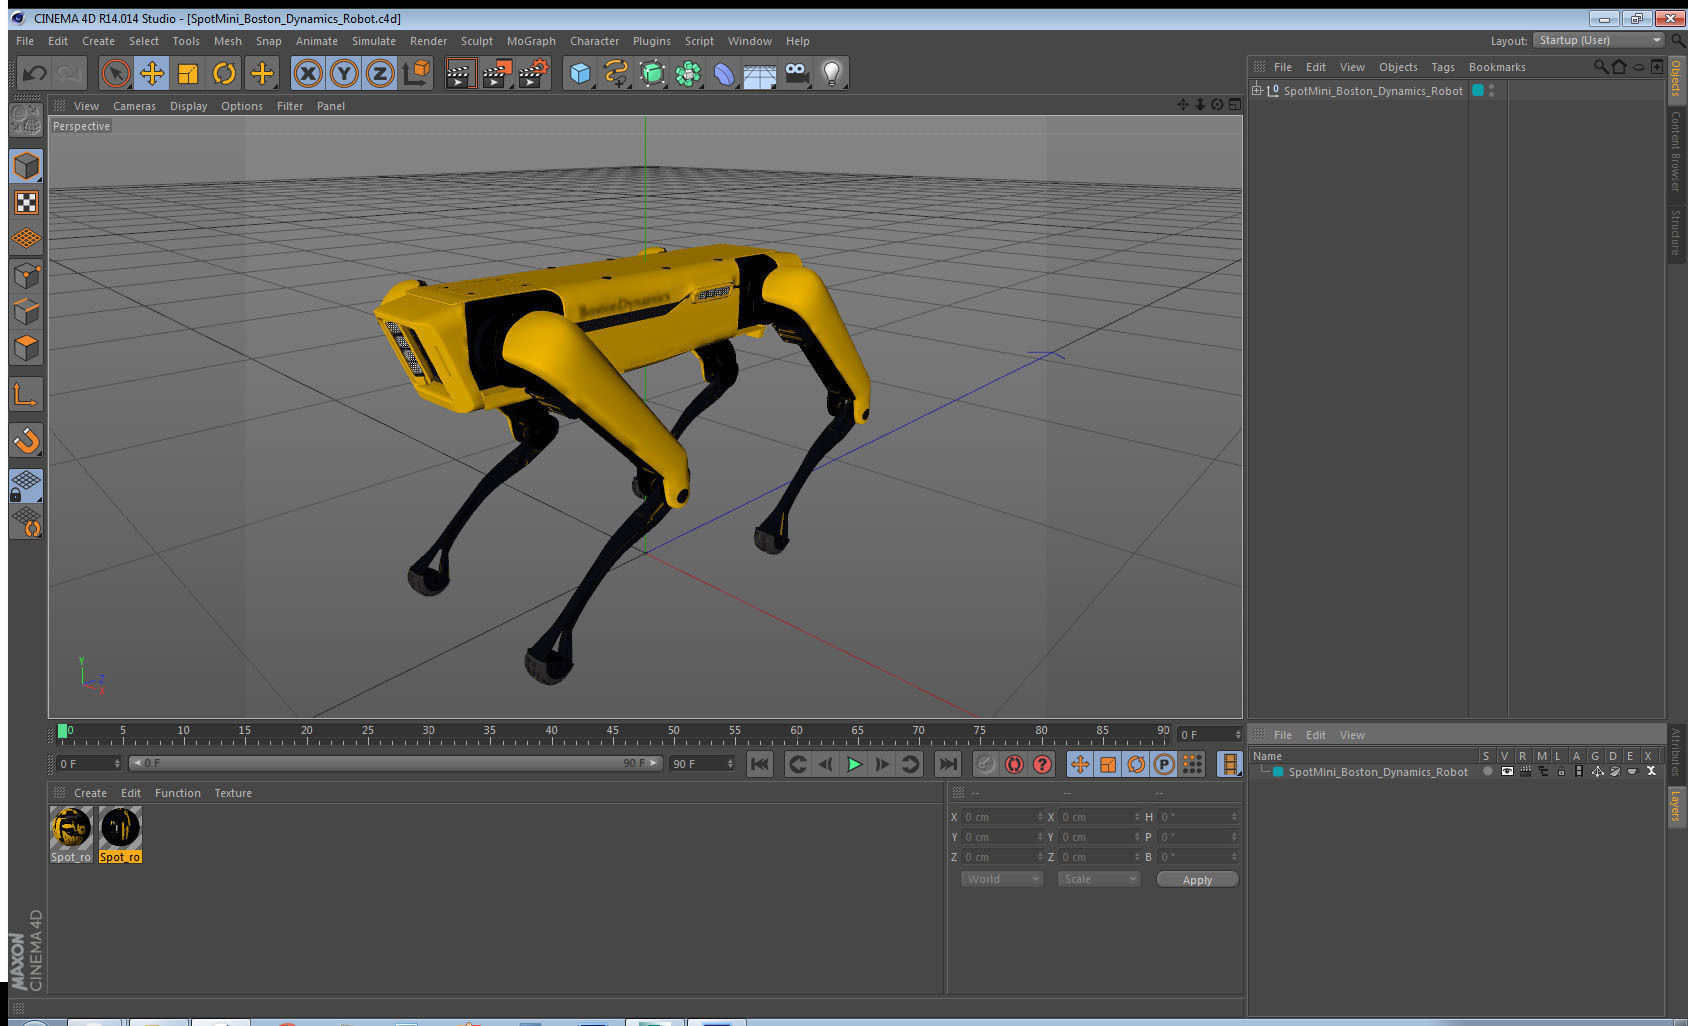1688x1026 pixels.
Task: Open the File menu
Action: coord(25,41)
